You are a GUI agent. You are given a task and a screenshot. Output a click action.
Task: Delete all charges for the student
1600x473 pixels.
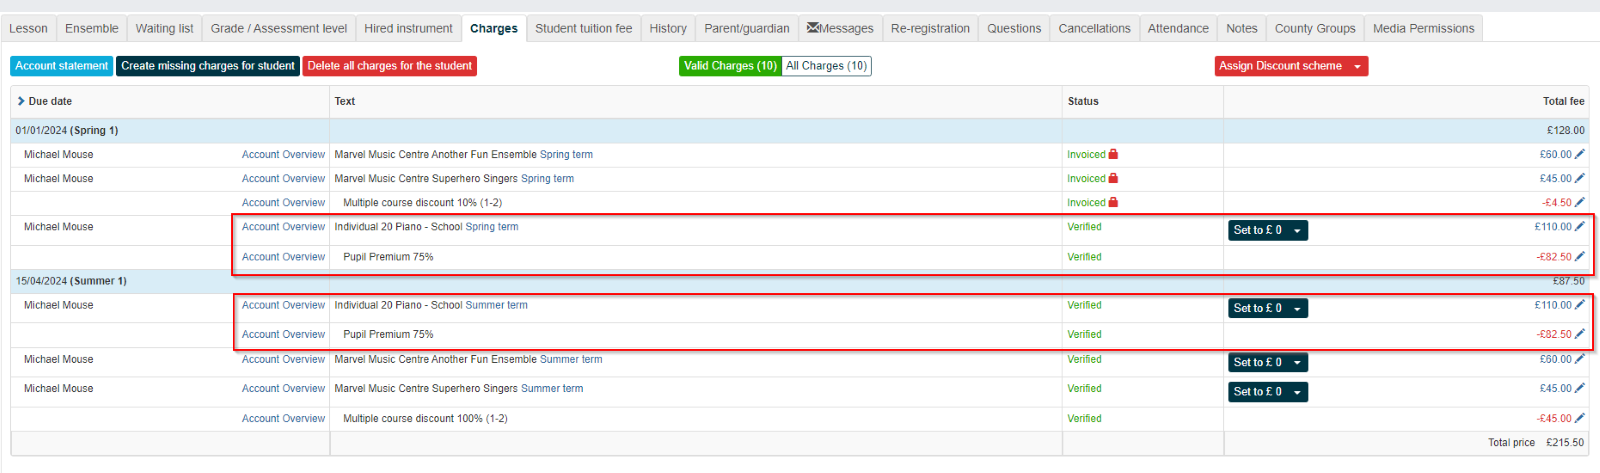[390, 66]
